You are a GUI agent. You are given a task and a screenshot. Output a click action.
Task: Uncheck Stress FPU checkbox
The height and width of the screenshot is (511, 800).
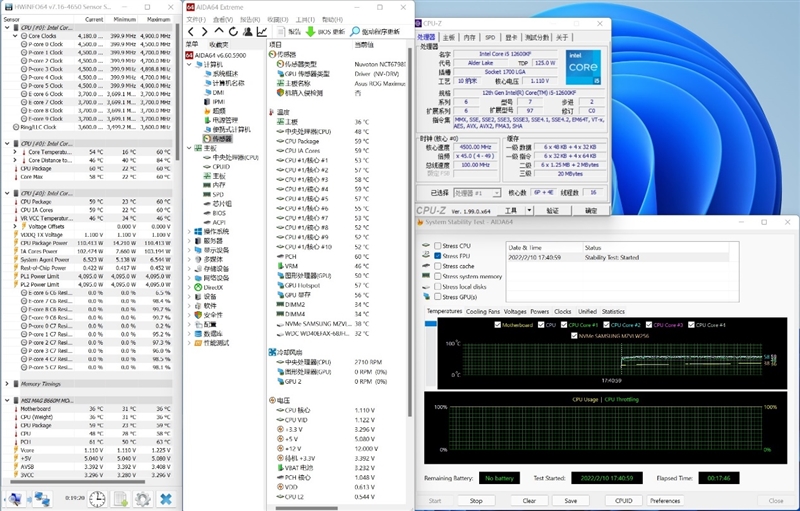[437, 256]
